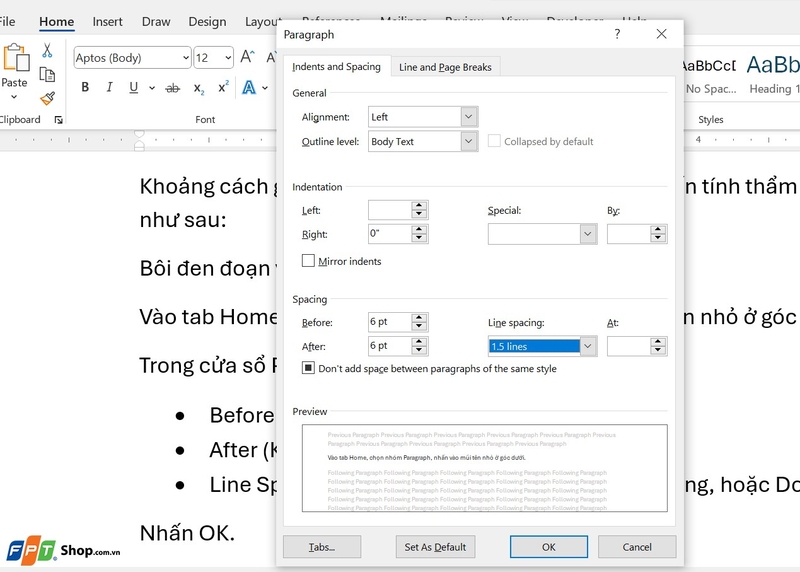This screenshot has width=800, height=572.
Task: Open the underline style dropdown arrow
Action: pyautogui.click(x=152, y=88)
